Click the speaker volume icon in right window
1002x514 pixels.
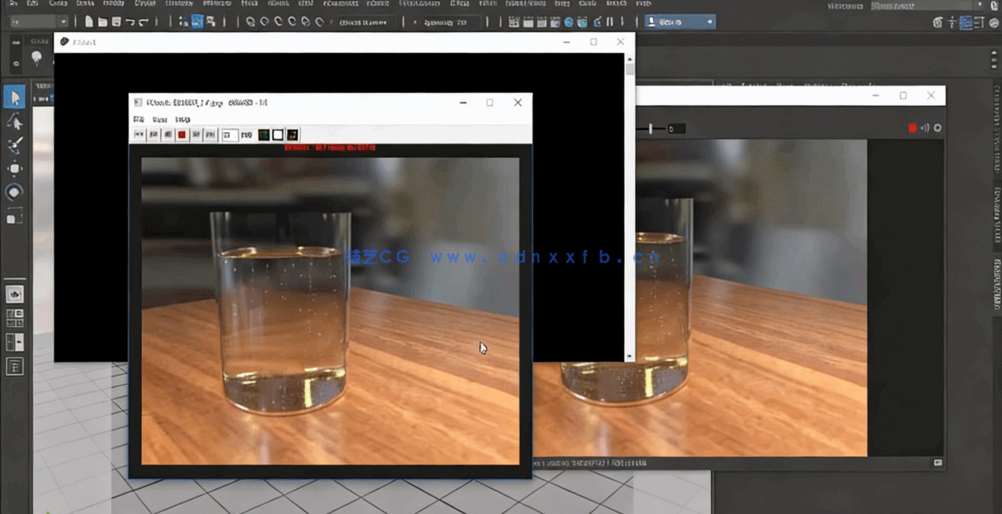coord(924,128)
